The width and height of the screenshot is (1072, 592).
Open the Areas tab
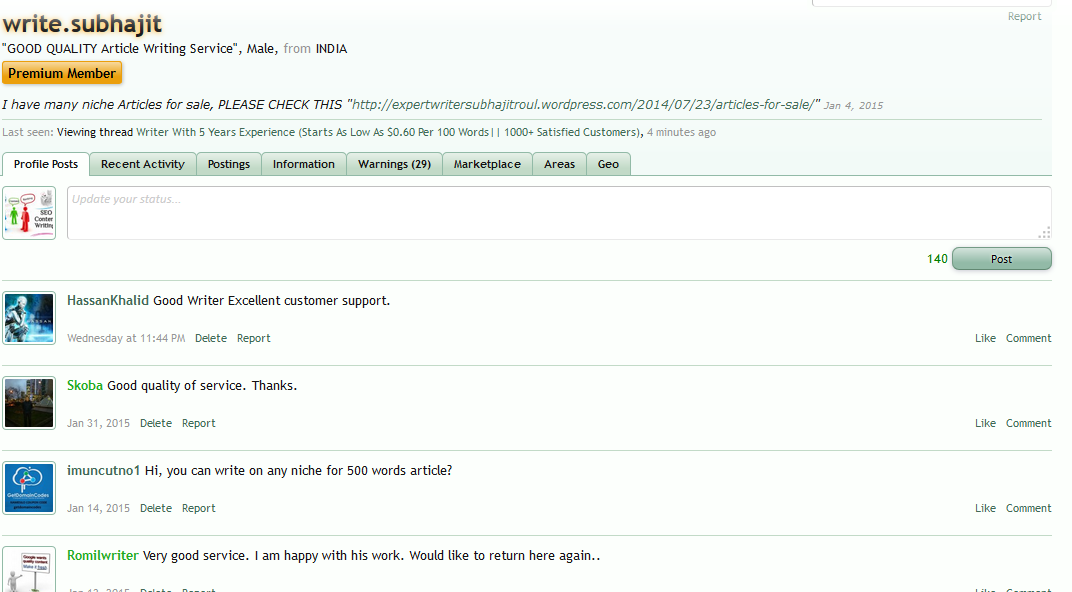[x=559, y=164]
